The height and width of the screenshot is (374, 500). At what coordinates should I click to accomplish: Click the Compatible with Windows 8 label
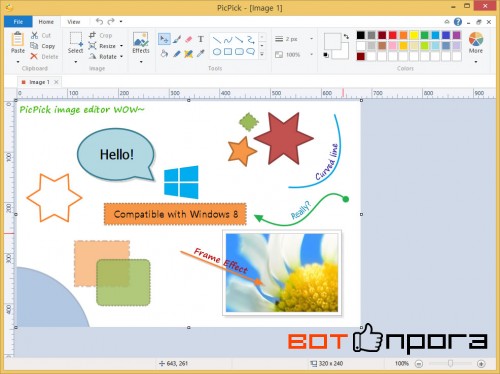coord(176,214)
